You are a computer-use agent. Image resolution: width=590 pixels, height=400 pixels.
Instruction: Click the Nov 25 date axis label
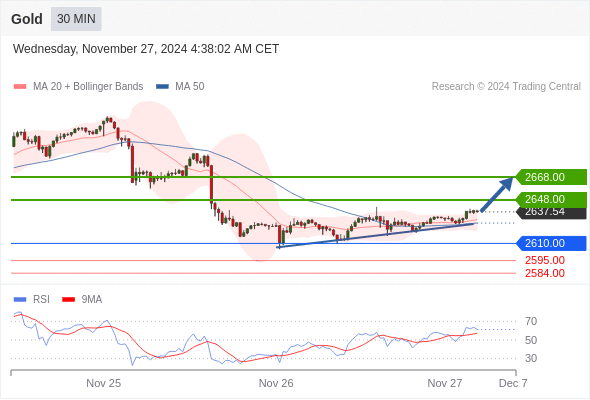tap(103, 383)
